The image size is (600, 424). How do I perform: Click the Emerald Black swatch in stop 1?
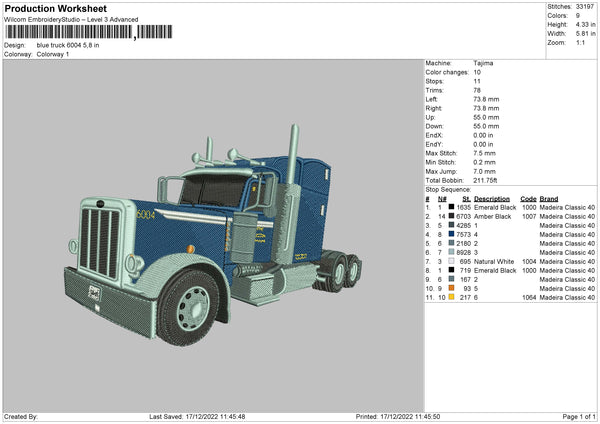click(x=452, y=206)
